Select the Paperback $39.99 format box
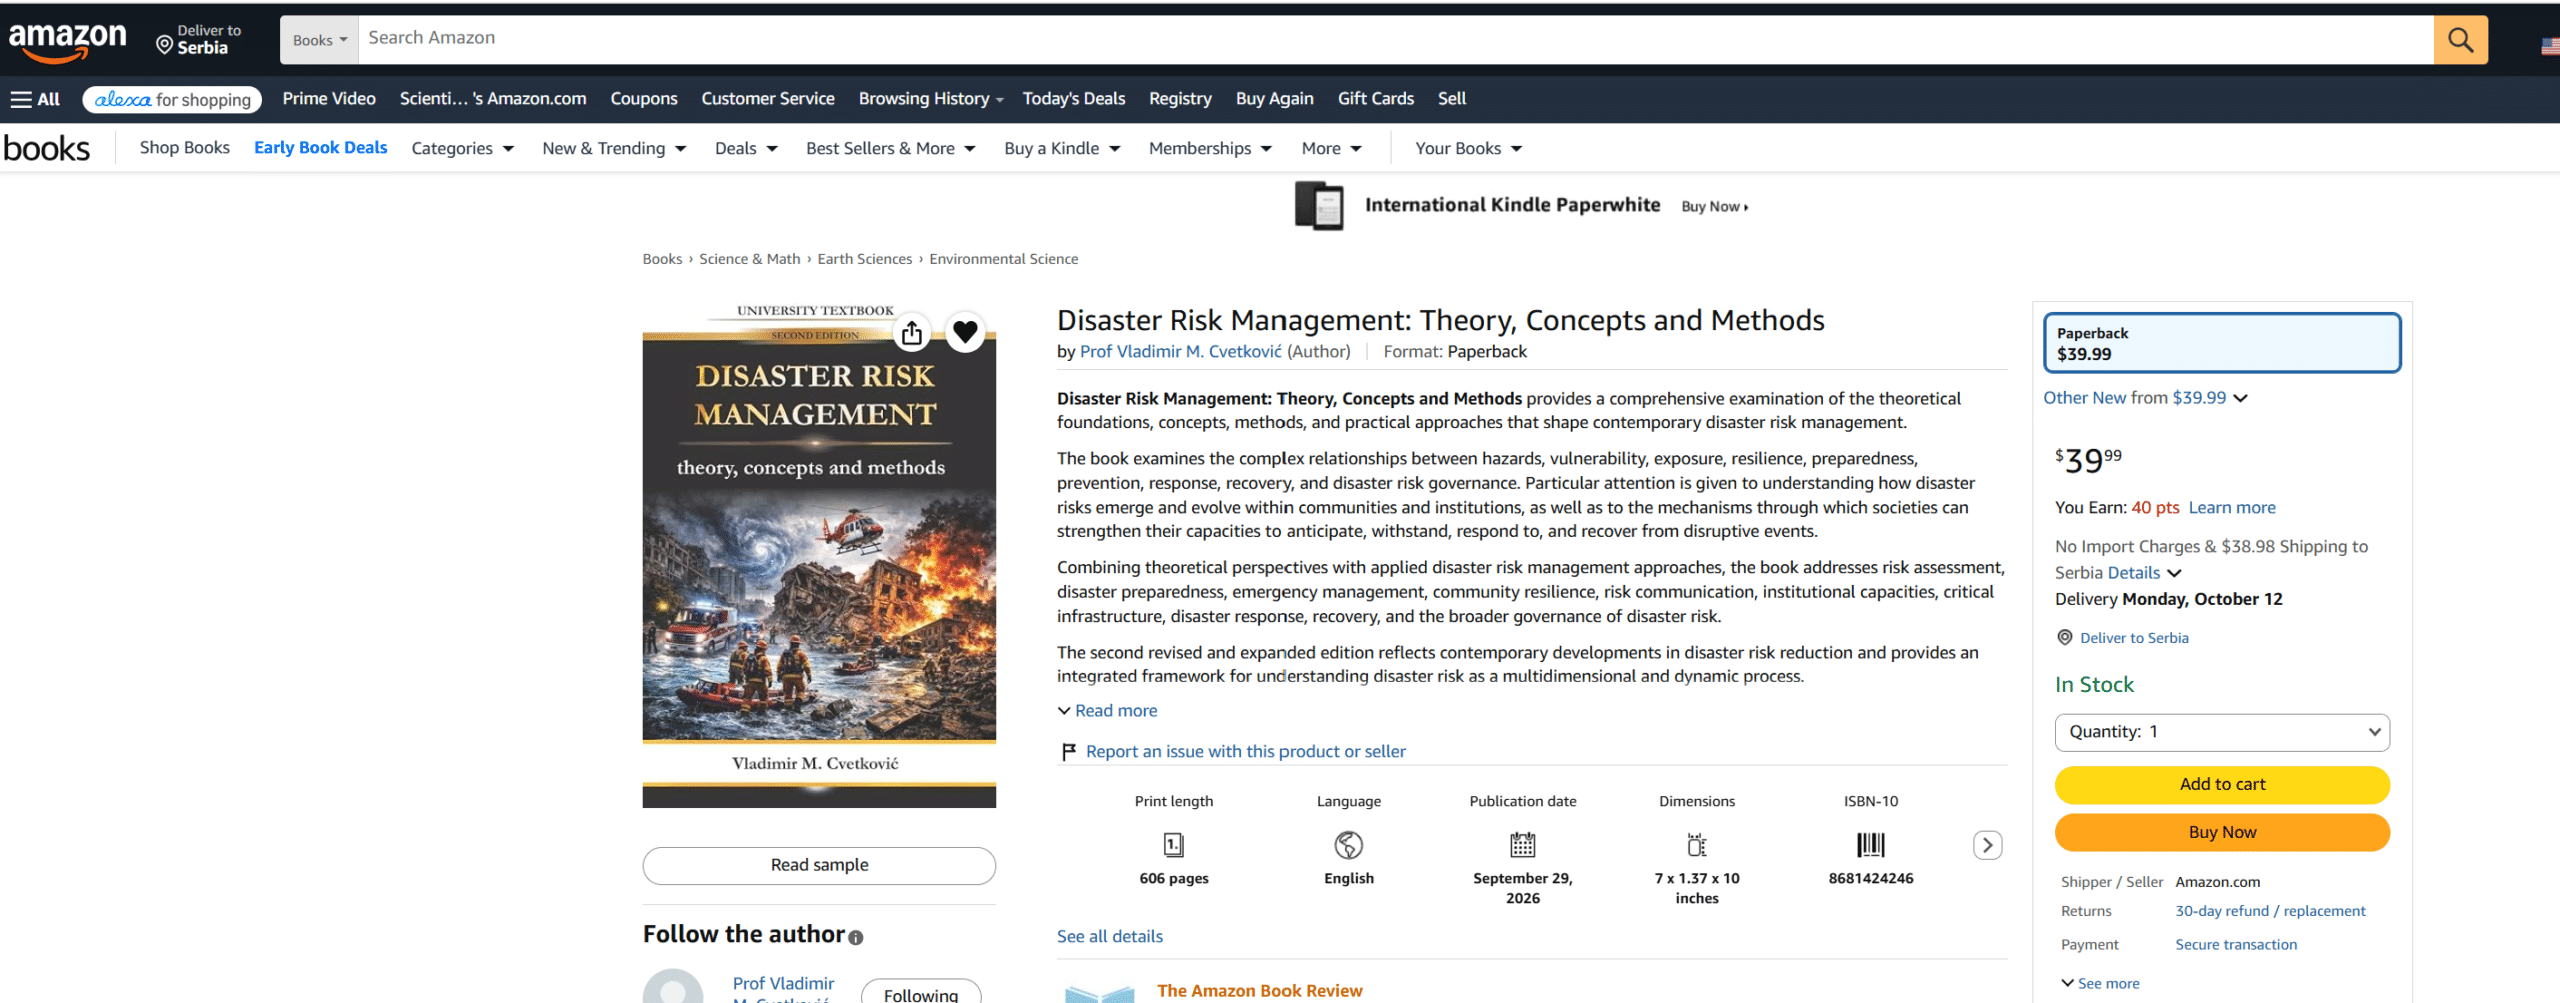The width and height of the screenshot is (2560, 1003). [2221, 343]
